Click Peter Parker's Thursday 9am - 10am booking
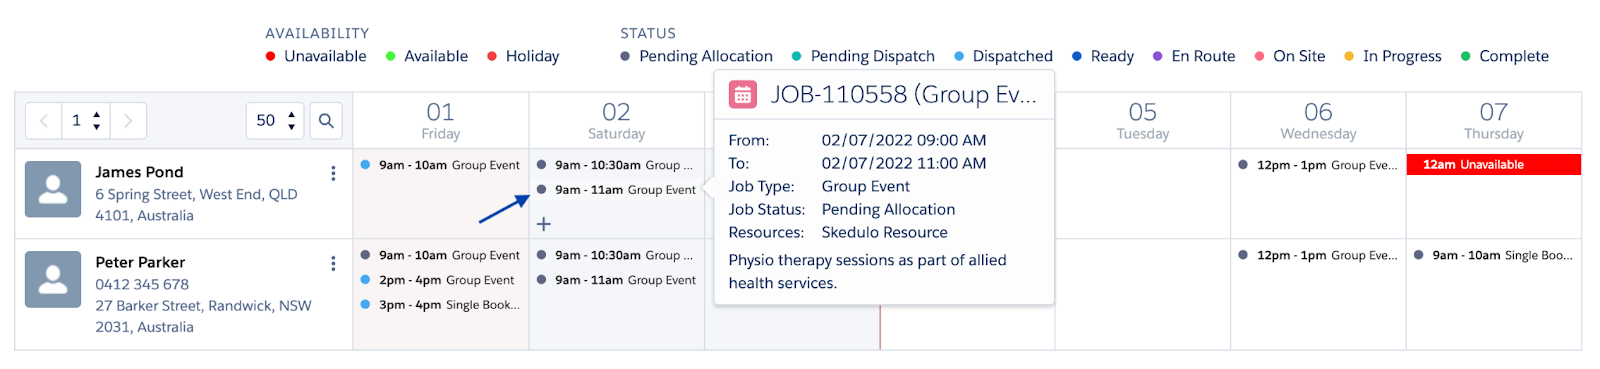Screen dimensions: 1600x369 point(1494,255)
